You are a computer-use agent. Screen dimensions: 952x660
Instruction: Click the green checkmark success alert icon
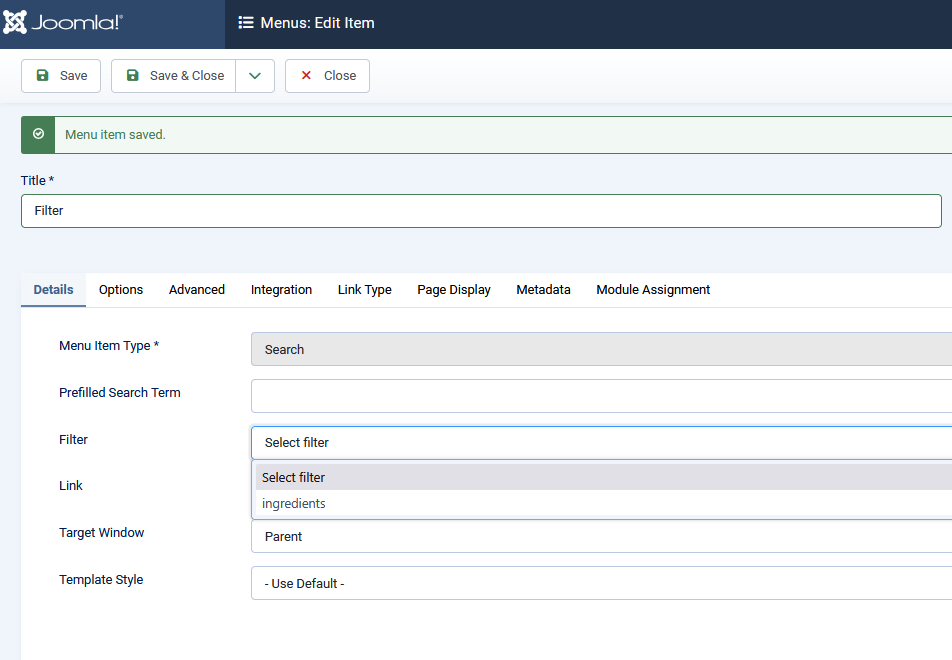point(38,134)
